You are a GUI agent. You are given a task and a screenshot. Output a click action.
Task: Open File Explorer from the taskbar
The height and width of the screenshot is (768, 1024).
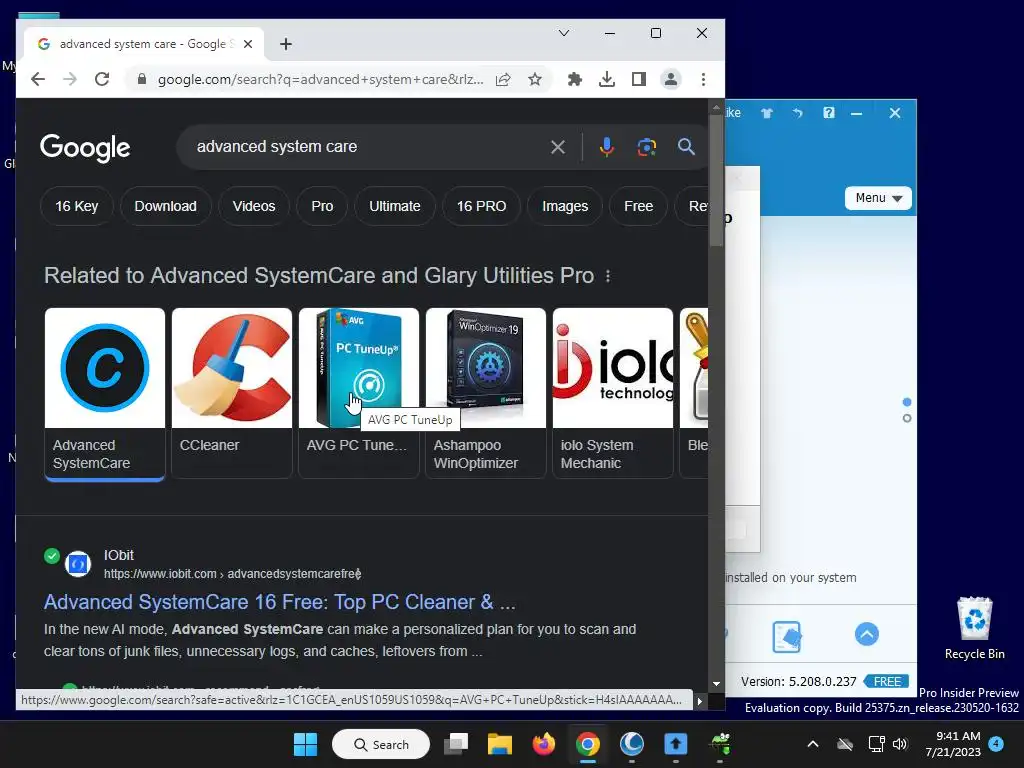tap(500, 744)
